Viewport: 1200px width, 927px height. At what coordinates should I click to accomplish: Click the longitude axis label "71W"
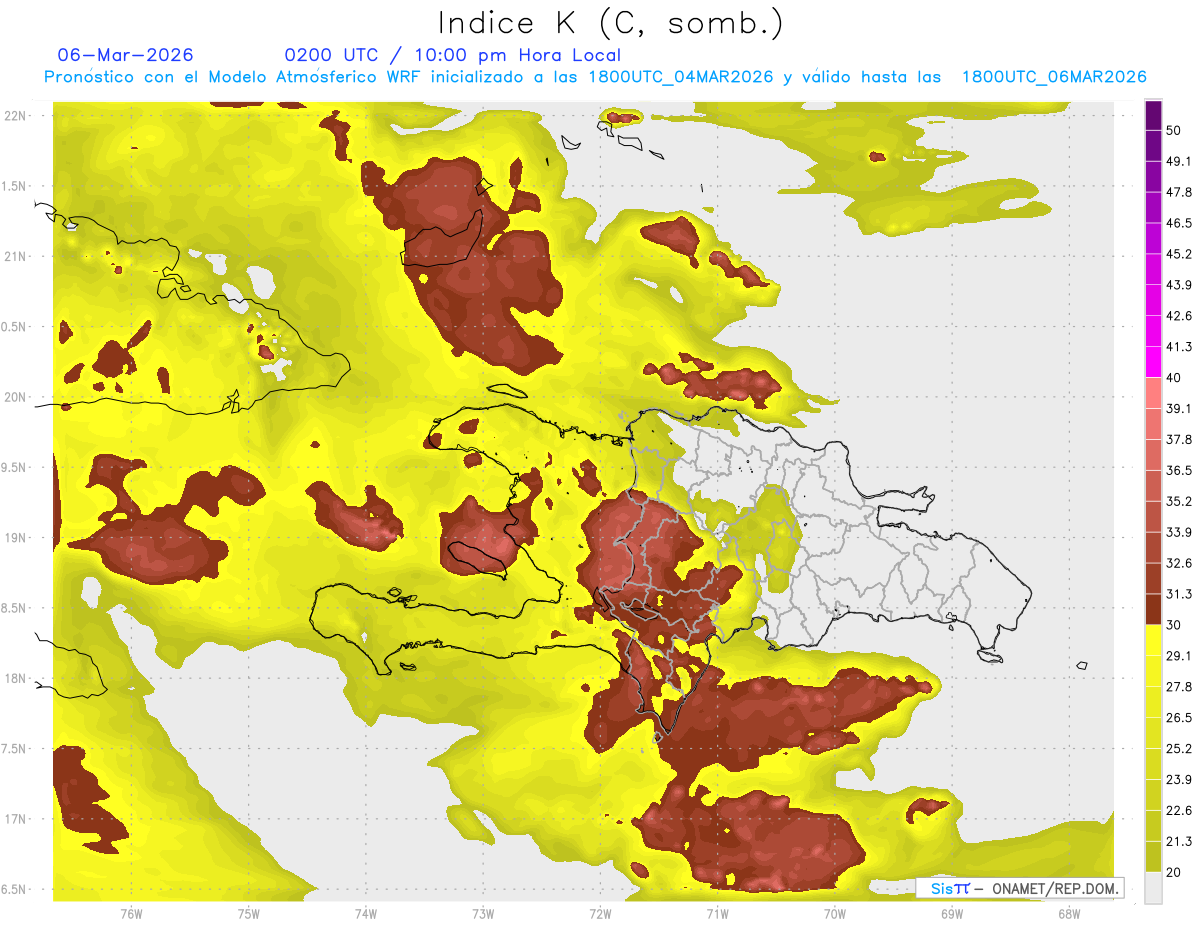click(x=717, y=914)
